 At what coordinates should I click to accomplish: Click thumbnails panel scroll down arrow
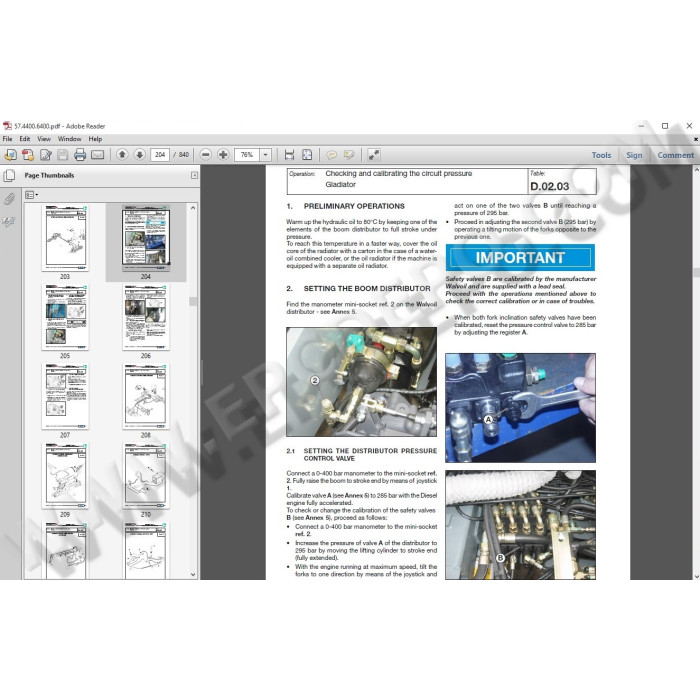coord(193,575)
